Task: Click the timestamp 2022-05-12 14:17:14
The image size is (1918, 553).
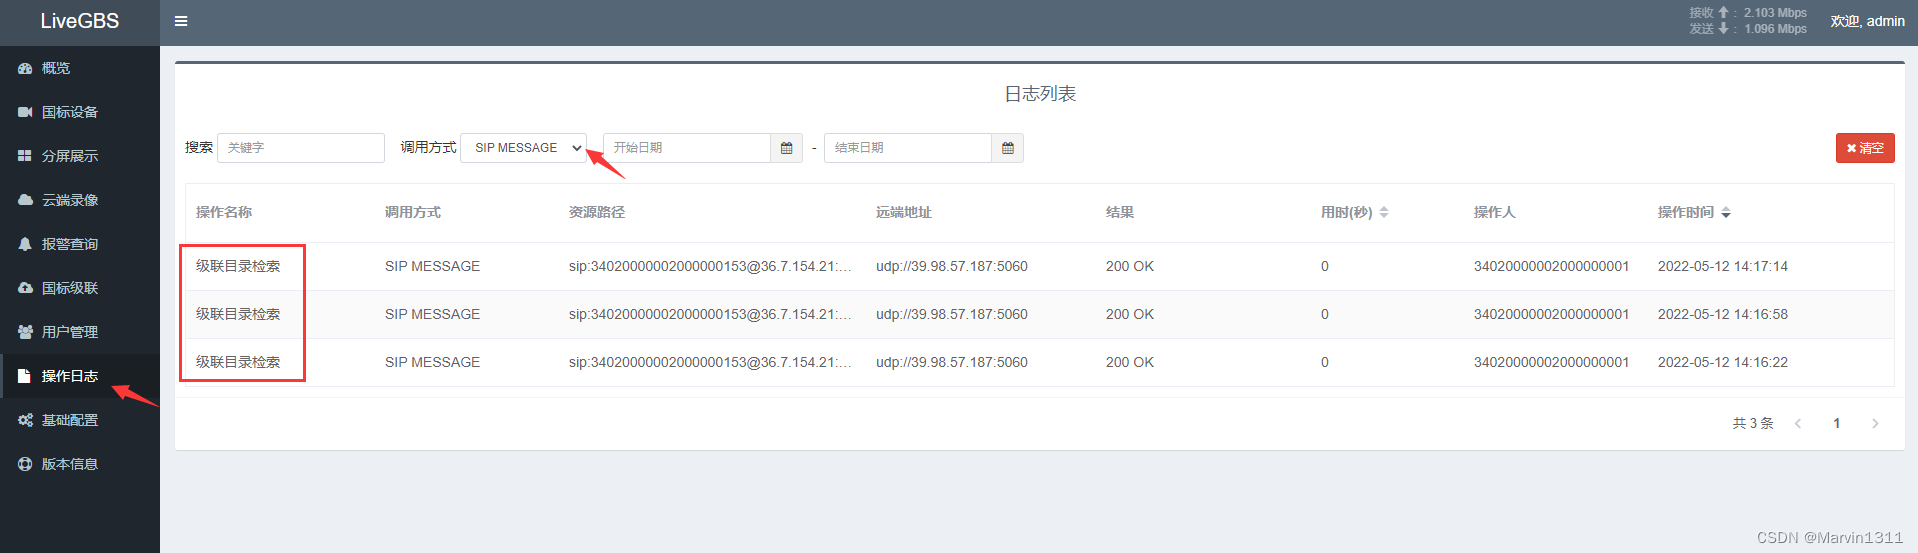Action: (1723, 266)
